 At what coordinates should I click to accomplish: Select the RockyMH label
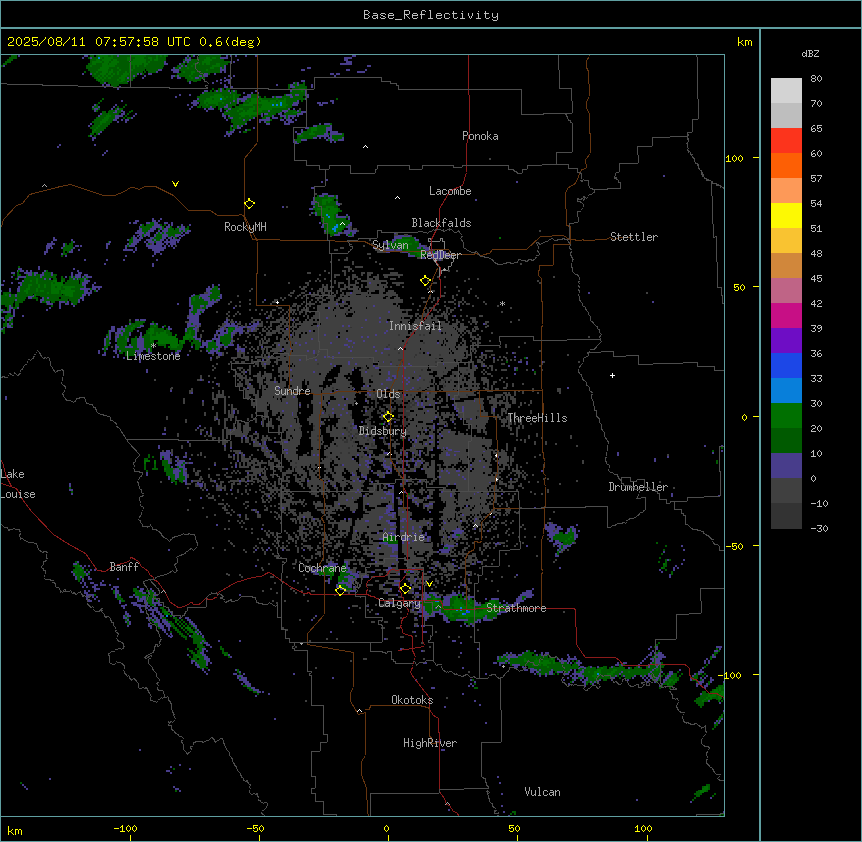[x=245, y=227]
